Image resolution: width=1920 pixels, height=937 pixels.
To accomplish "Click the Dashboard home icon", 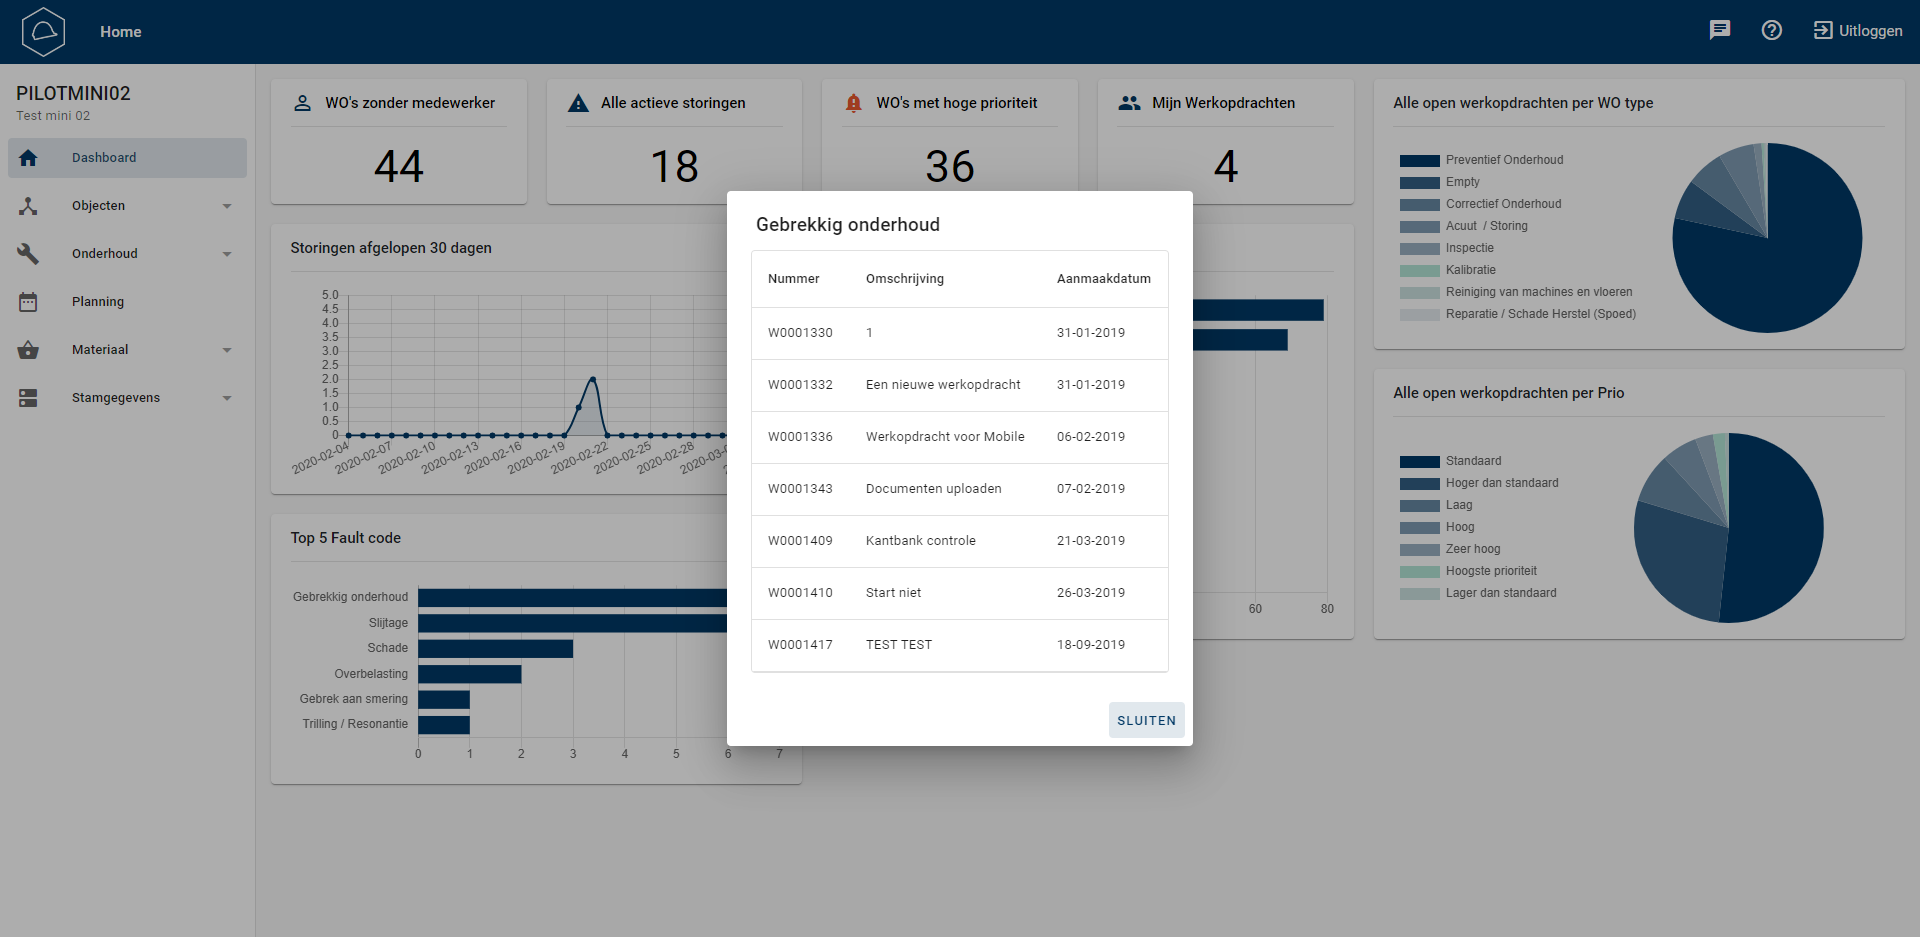I will click(28, 158).
